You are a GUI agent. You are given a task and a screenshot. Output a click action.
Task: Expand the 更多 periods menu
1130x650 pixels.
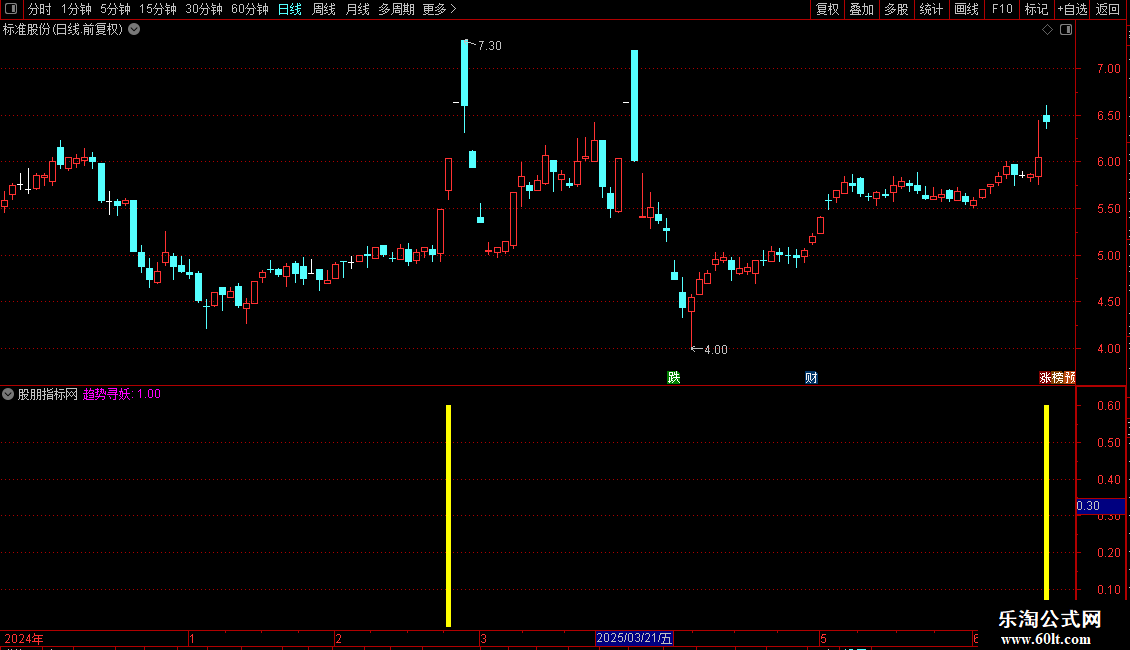(439, 9)
